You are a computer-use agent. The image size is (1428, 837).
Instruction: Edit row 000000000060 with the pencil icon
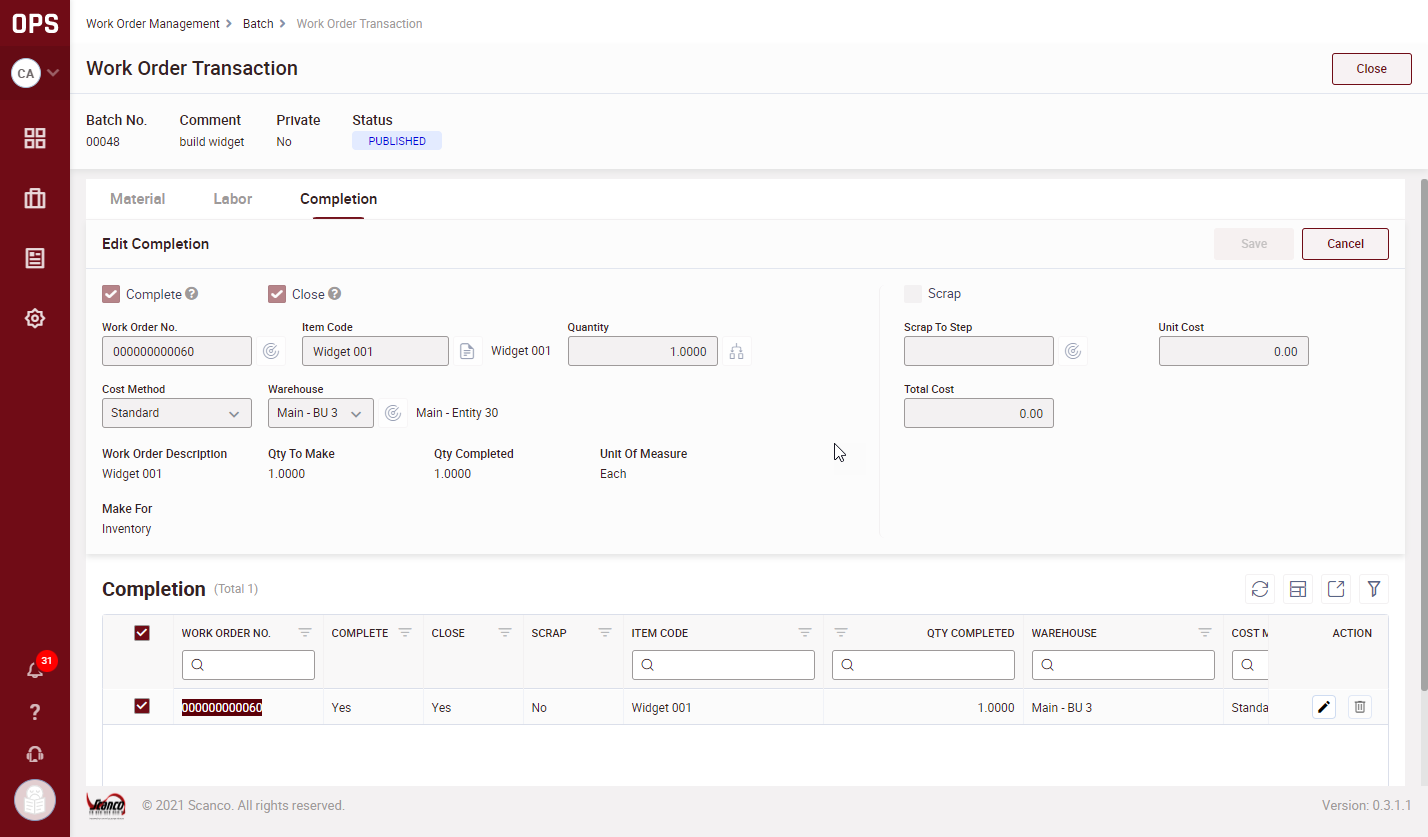click(1324, 707)
